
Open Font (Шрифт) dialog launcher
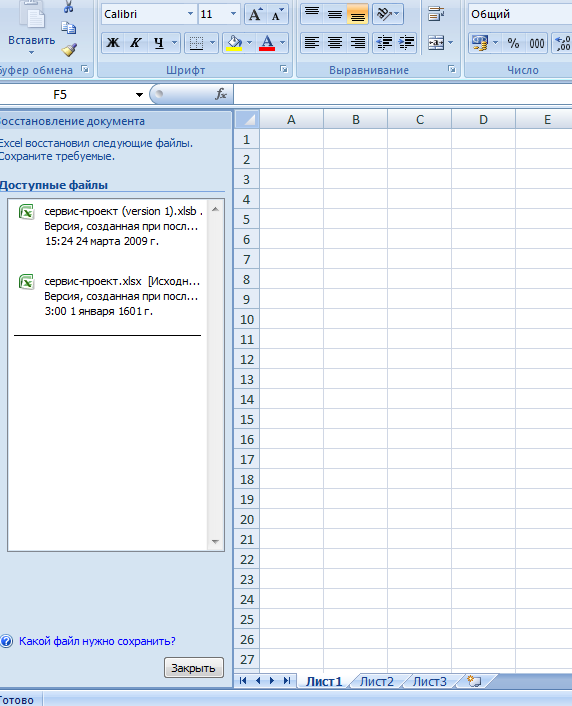(284, 69)
